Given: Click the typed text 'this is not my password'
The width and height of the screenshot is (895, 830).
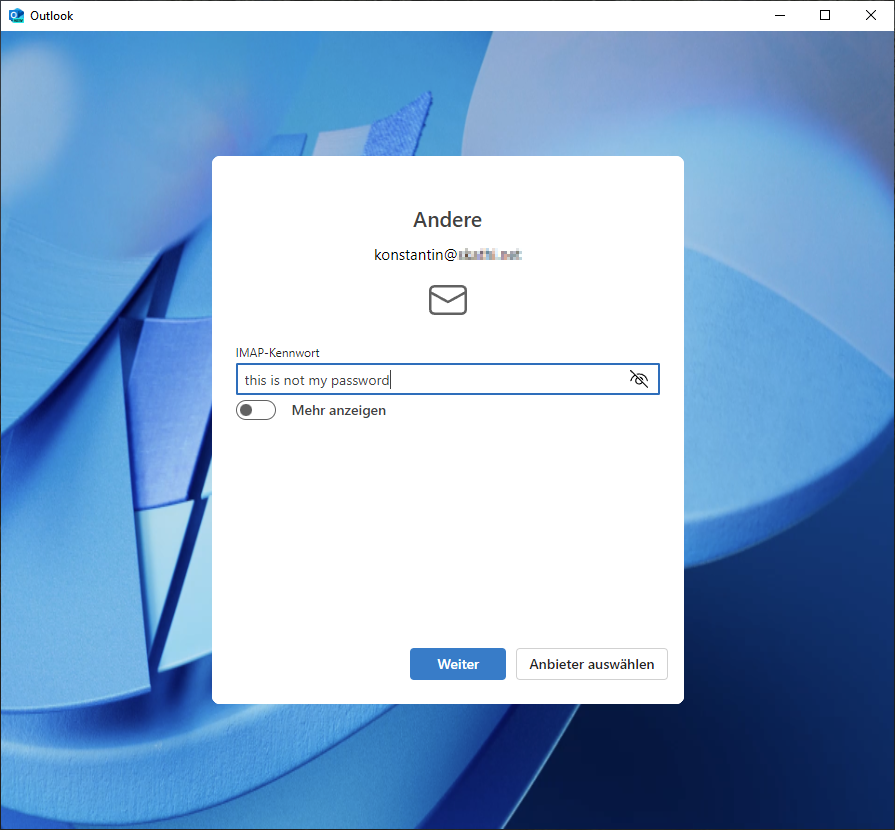Looking at the screenshot, I should click(x=316, y=380).
